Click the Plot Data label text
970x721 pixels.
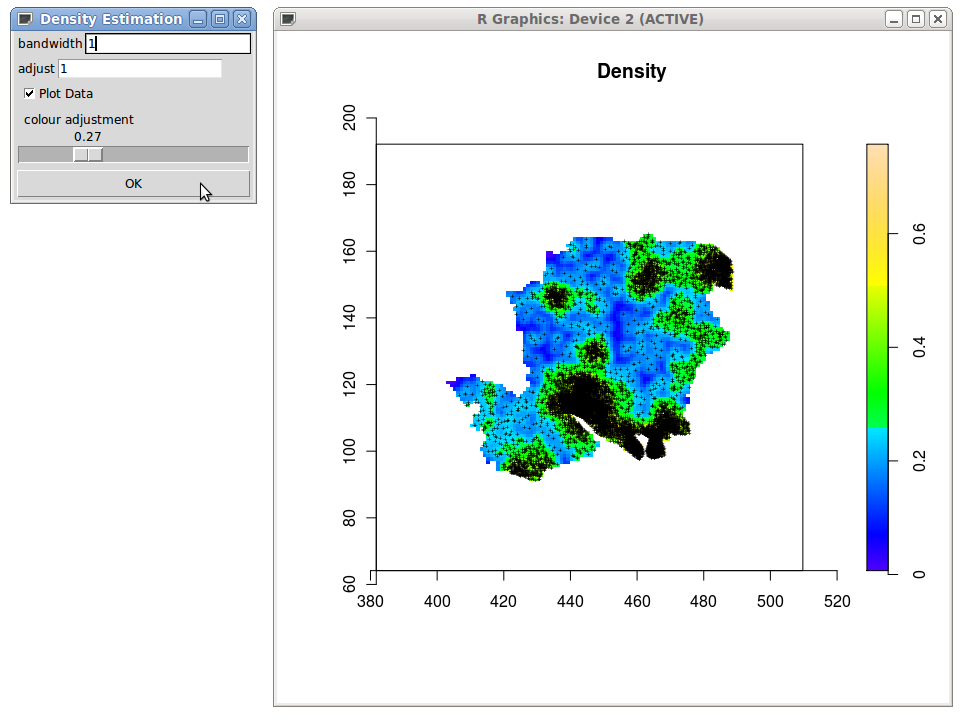66,93
